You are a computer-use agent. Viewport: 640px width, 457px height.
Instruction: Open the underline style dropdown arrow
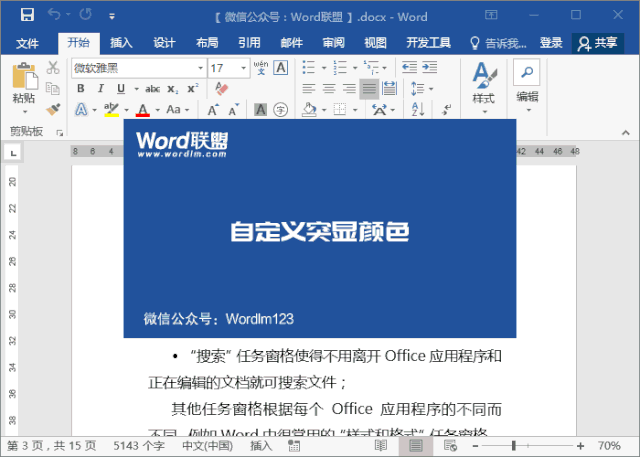pyautogui.click(x=136, y=89)
